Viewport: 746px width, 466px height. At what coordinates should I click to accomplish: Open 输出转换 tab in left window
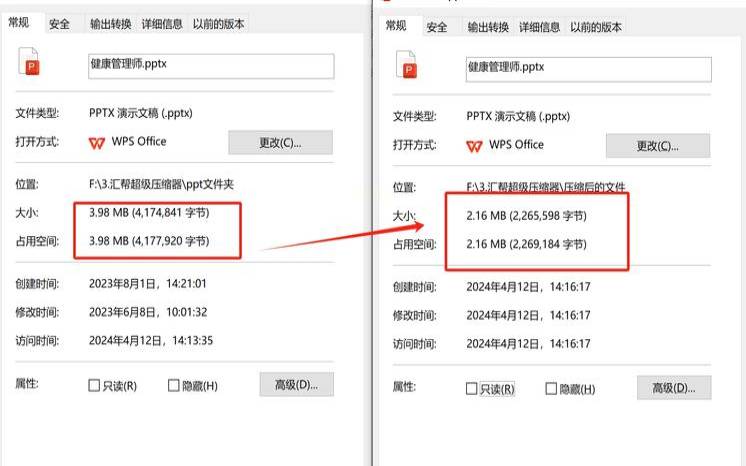111,24
